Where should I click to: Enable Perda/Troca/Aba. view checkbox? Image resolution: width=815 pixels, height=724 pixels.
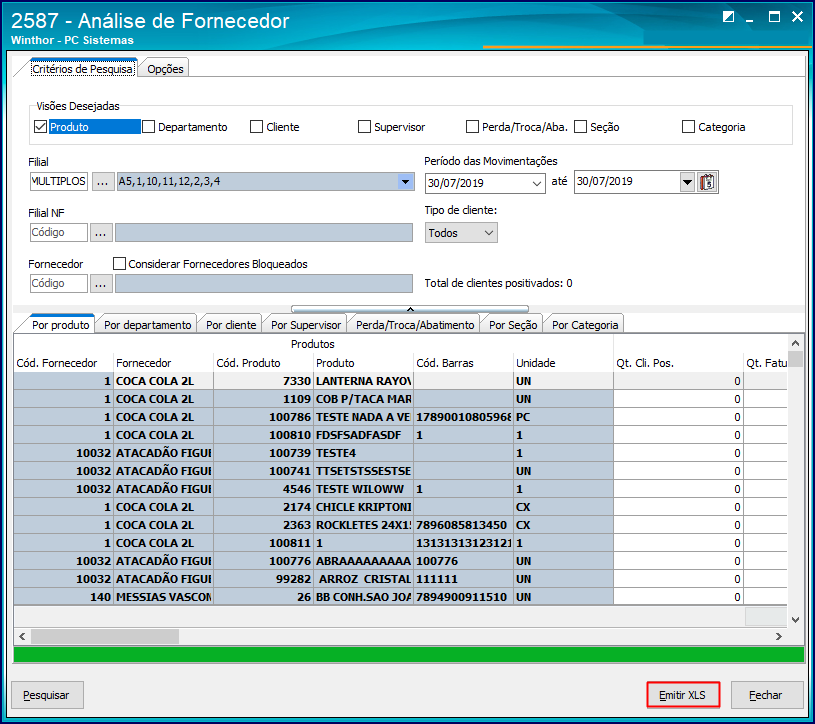click(472, 127)
